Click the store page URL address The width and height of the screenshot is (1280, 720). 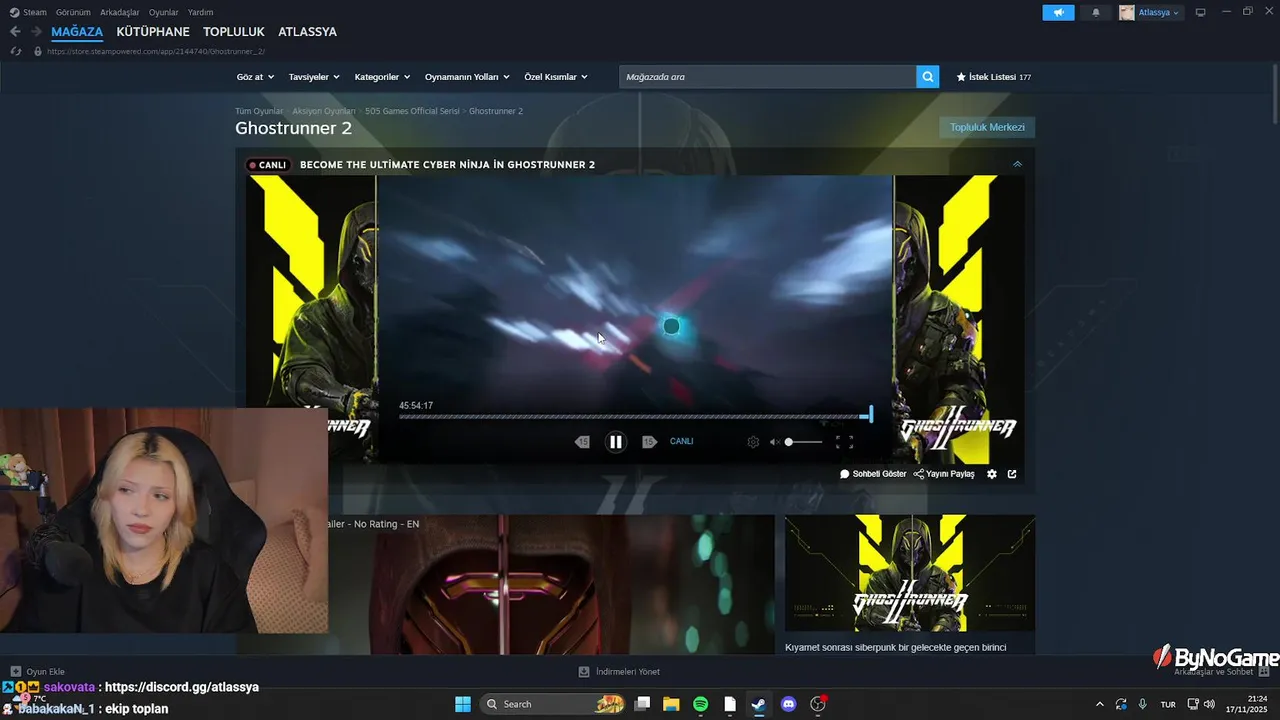click(156, 51)
